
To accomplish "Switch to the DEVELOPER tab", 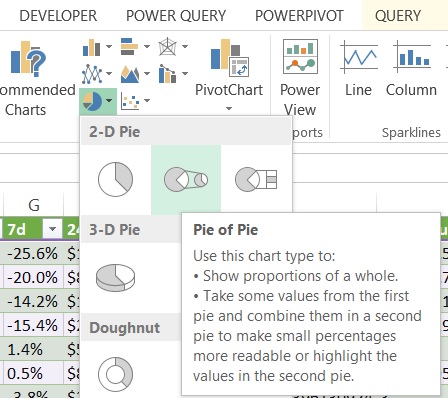I will [x=58, y=16].
